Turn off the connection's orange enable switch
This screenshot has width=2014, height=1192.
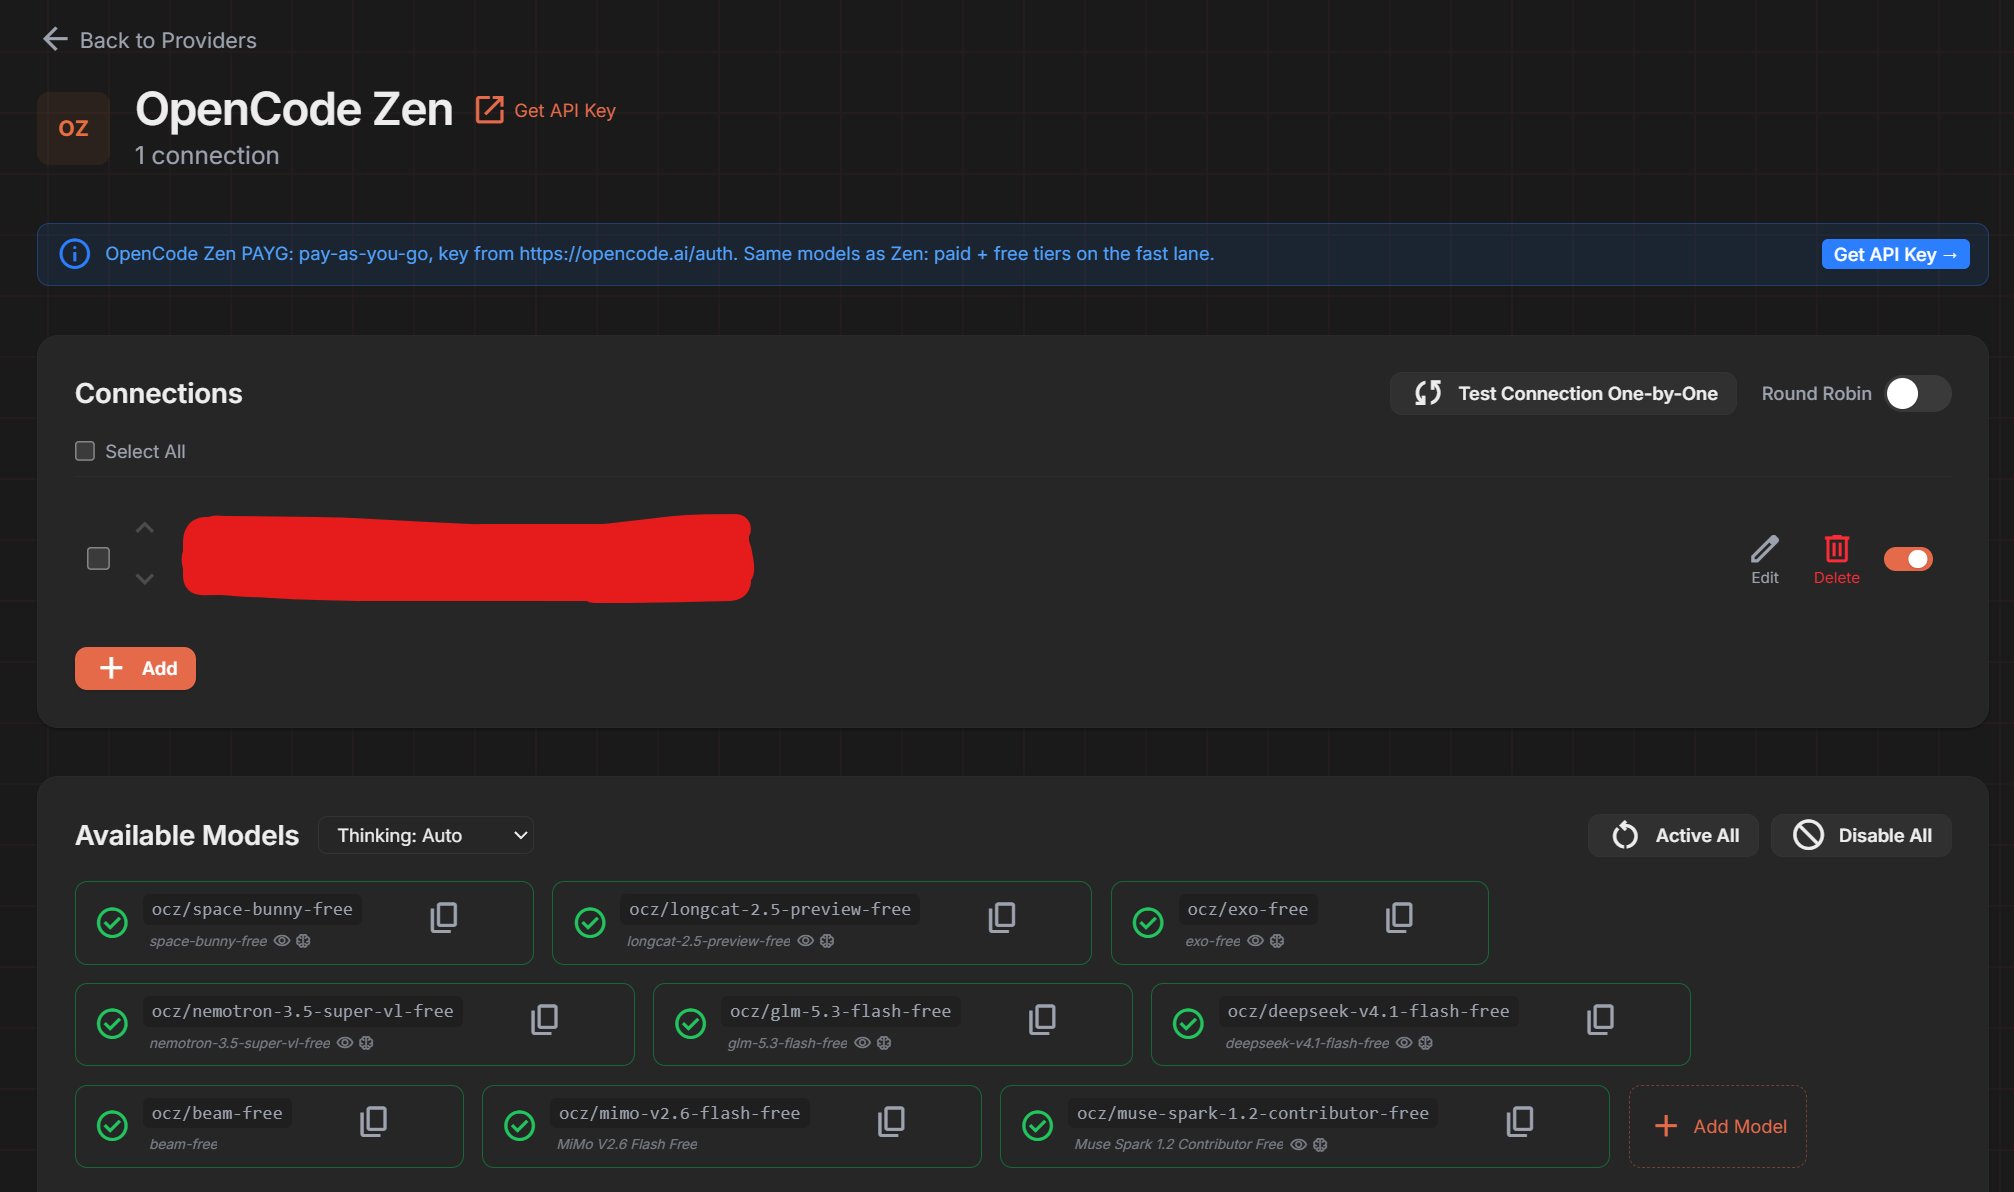click(x=1908, y=559)
